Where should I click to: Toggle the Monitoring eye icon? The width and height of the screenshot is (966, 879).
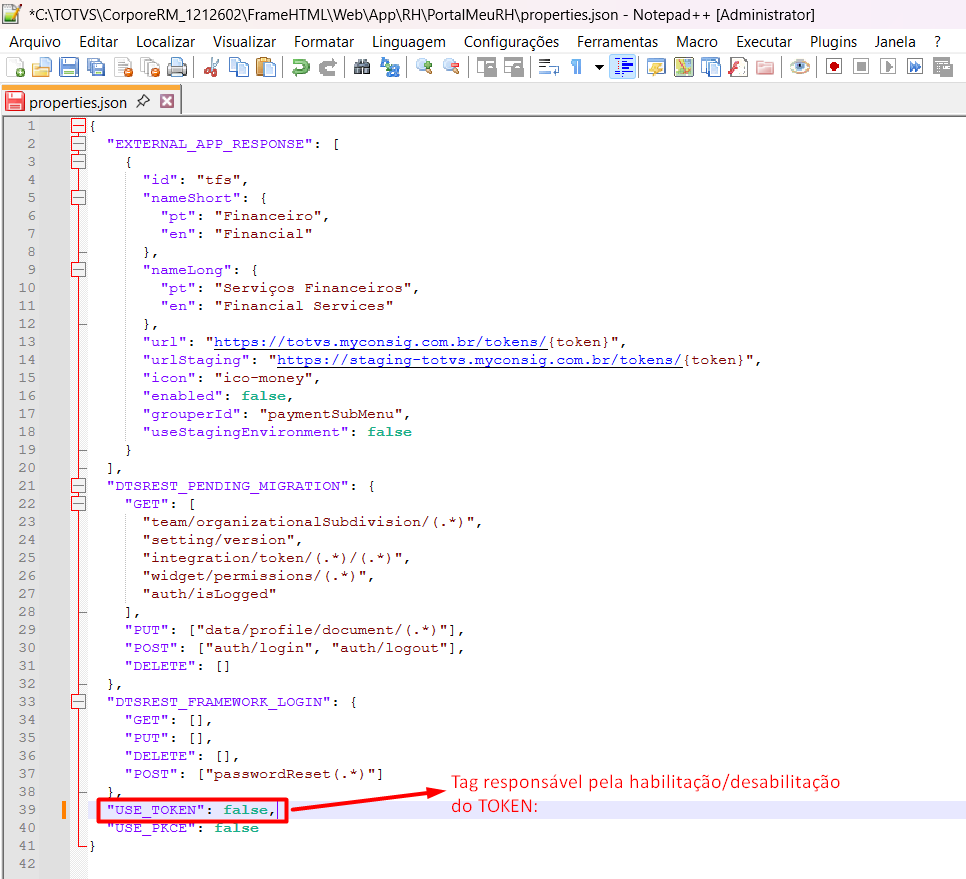800,67
